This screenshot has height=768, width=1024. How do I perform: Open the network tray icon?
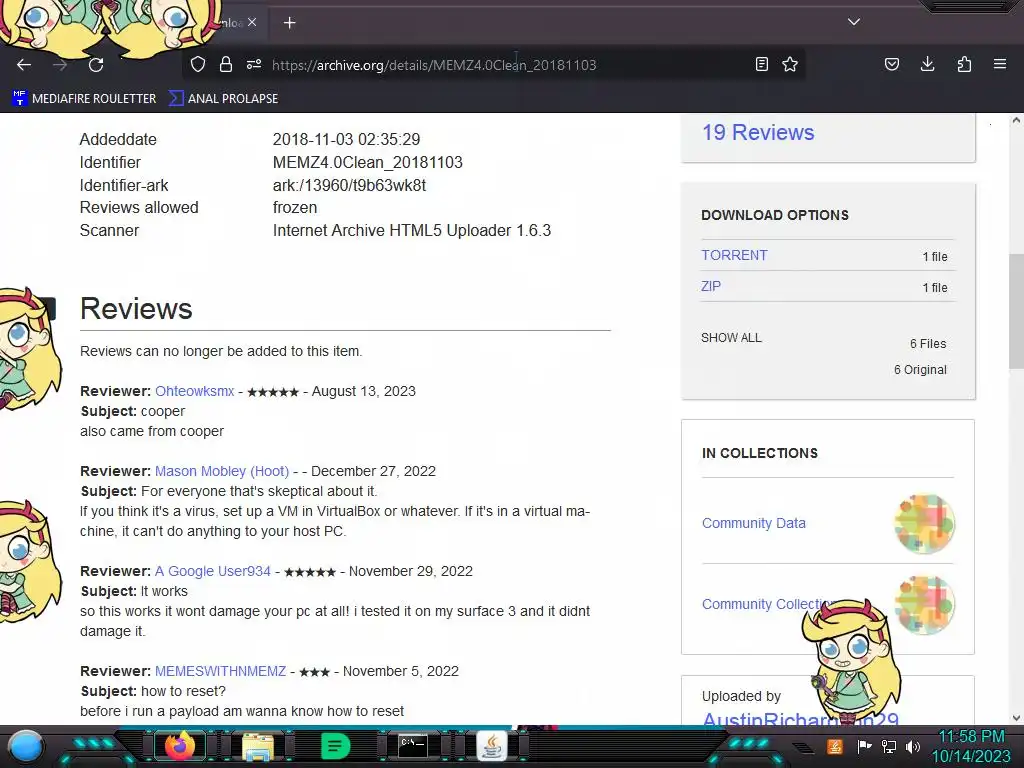(x=889, y=746)
